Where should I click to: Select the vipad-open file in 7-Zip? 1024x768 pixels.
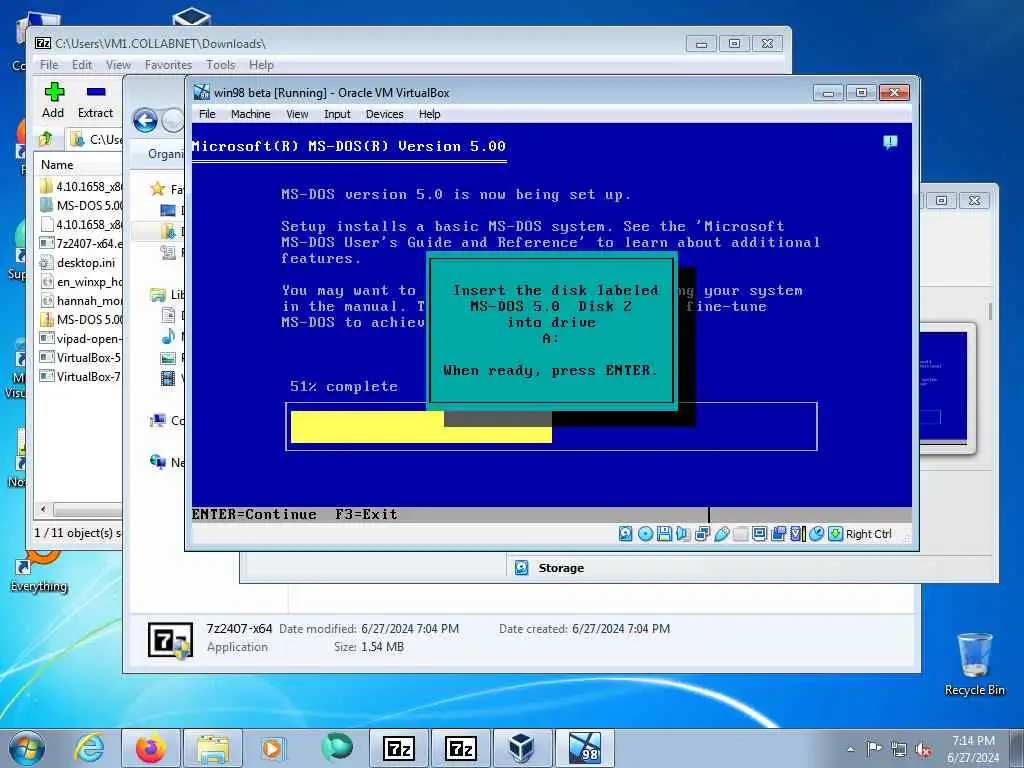point(81,339)
